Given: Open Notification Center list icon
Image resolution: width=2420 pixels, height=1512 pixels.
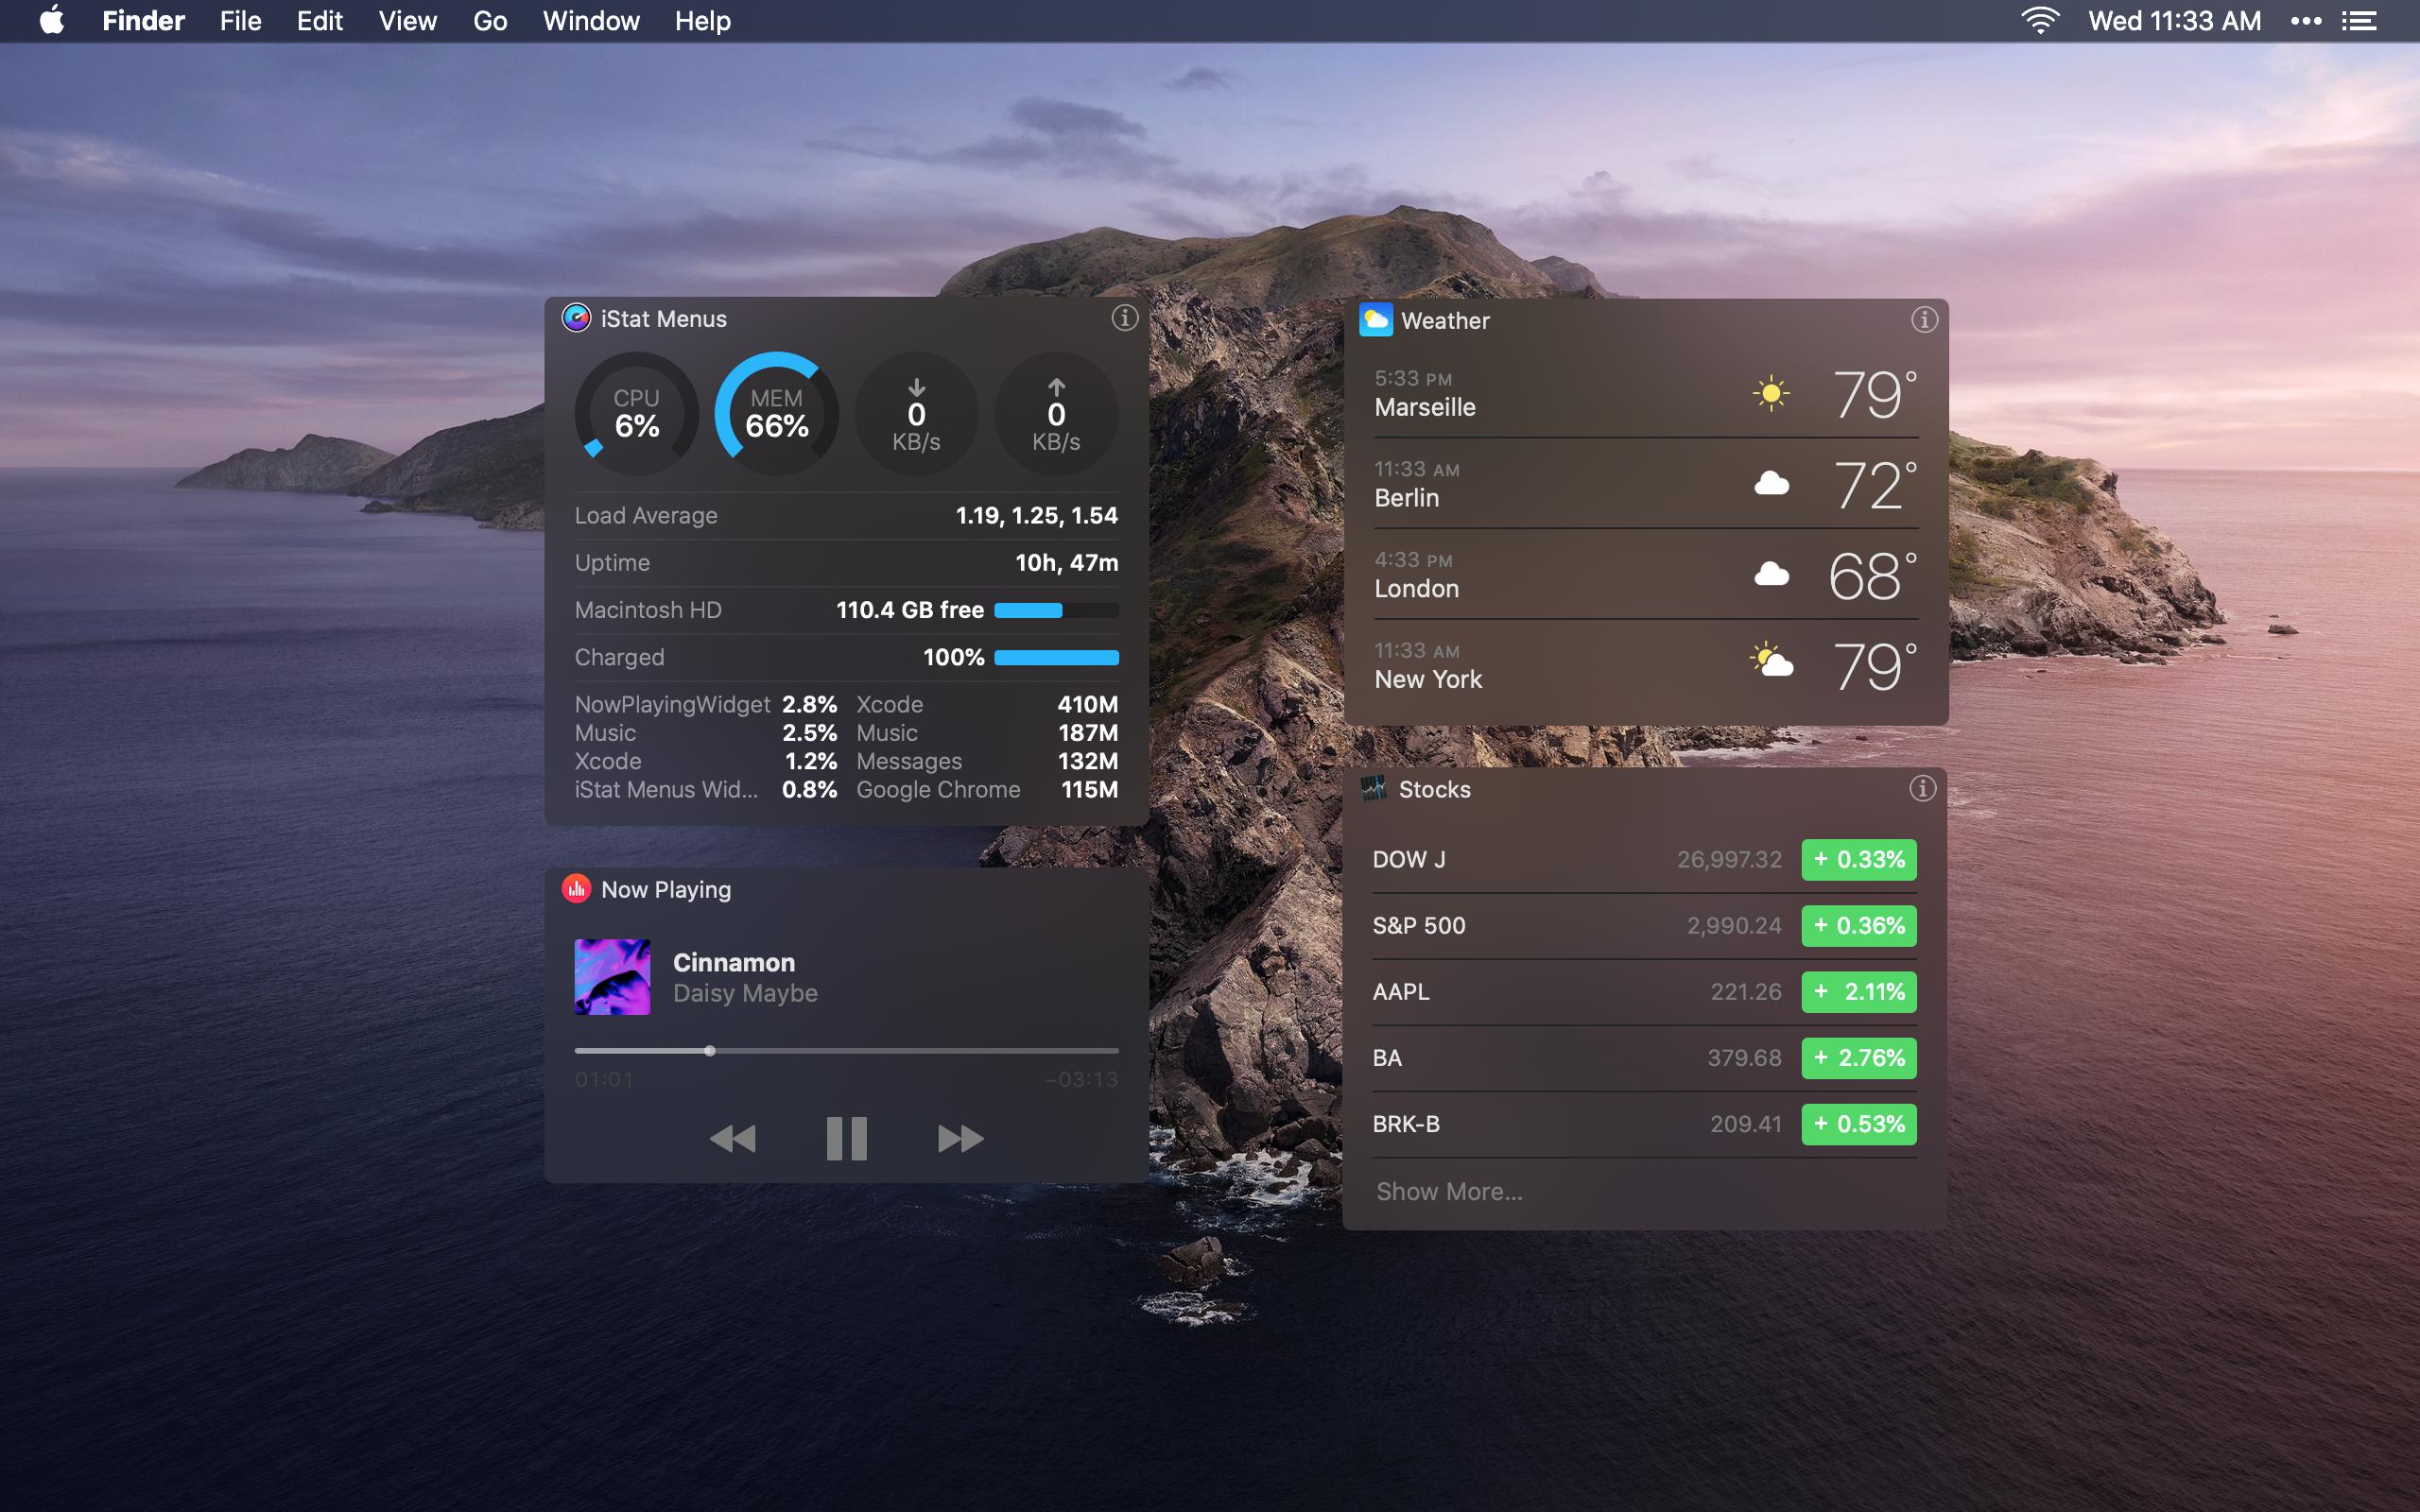Looking at the screenshot, I should (2360, 21).
